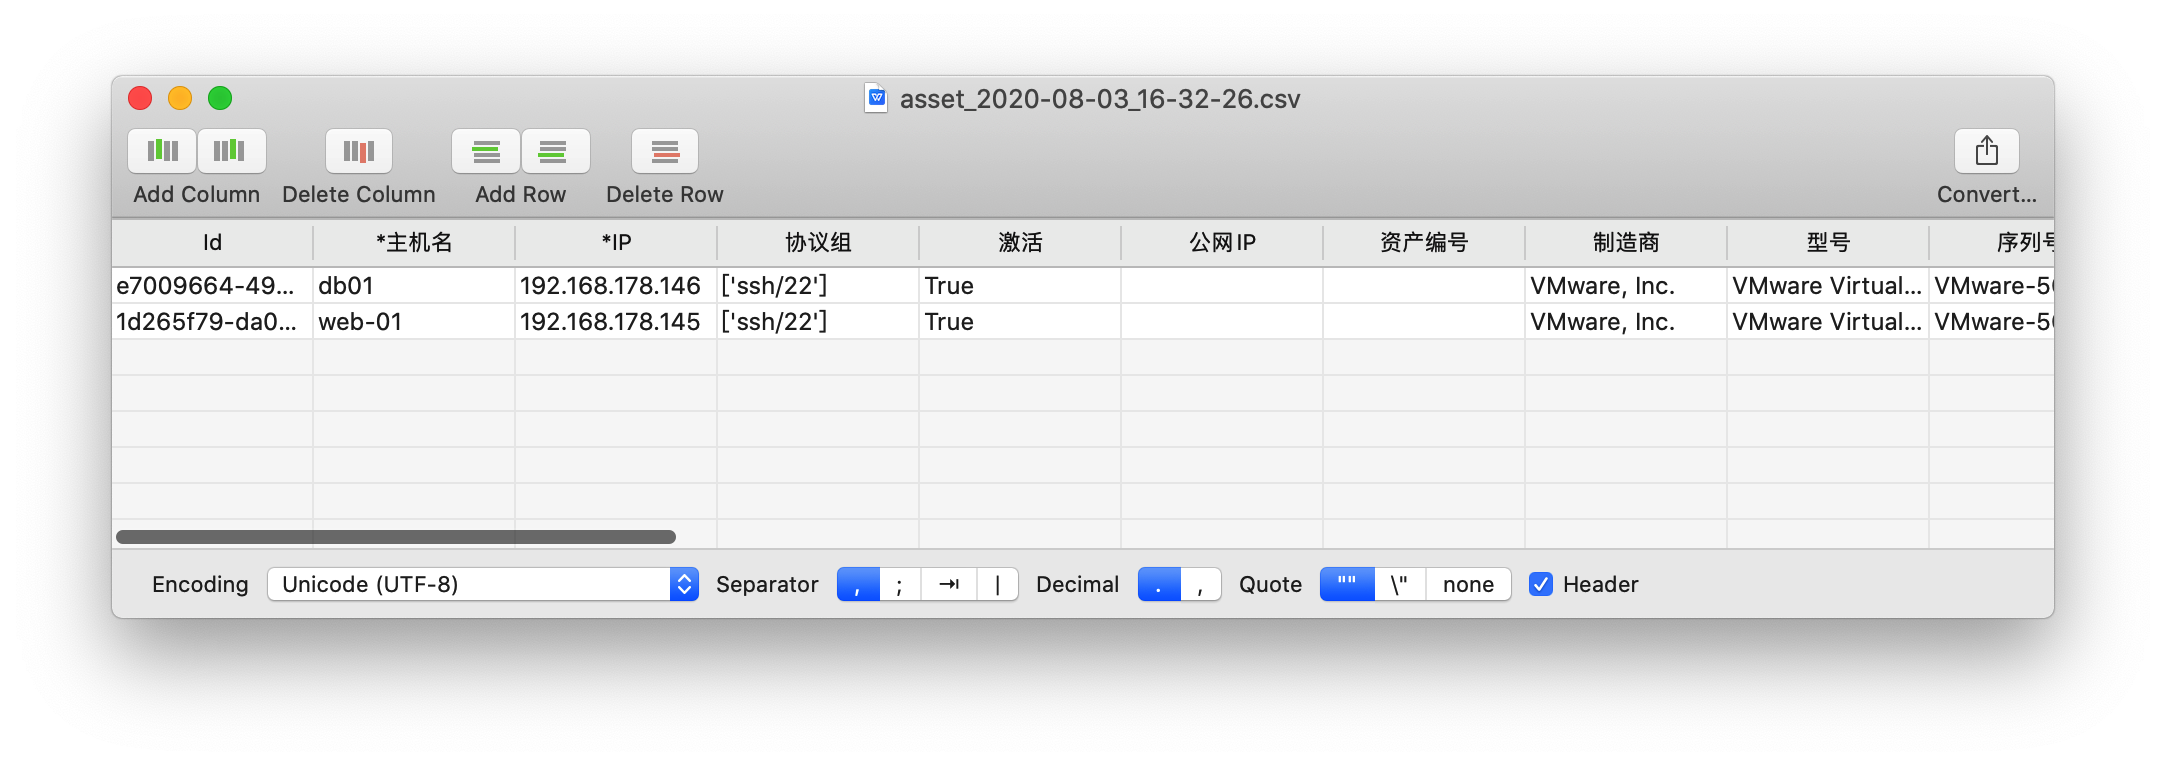2166x766 pixels.
Task: Open the Convert share icon
Action: (x=1987, y=151)
